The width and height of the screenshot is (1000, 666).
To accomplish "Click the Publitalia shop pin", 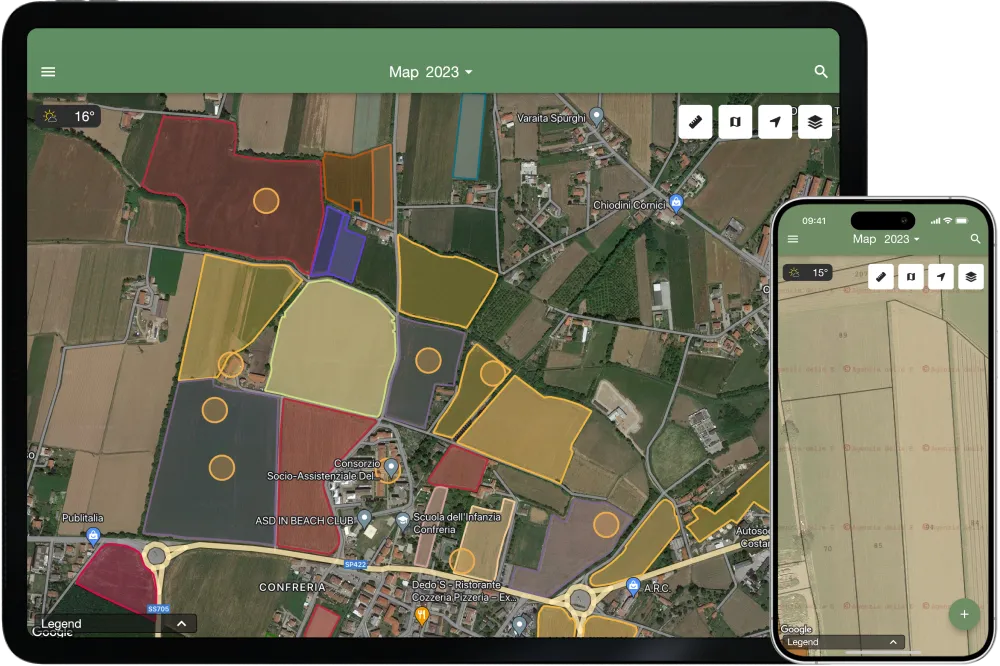I will [x=93, y=536].
